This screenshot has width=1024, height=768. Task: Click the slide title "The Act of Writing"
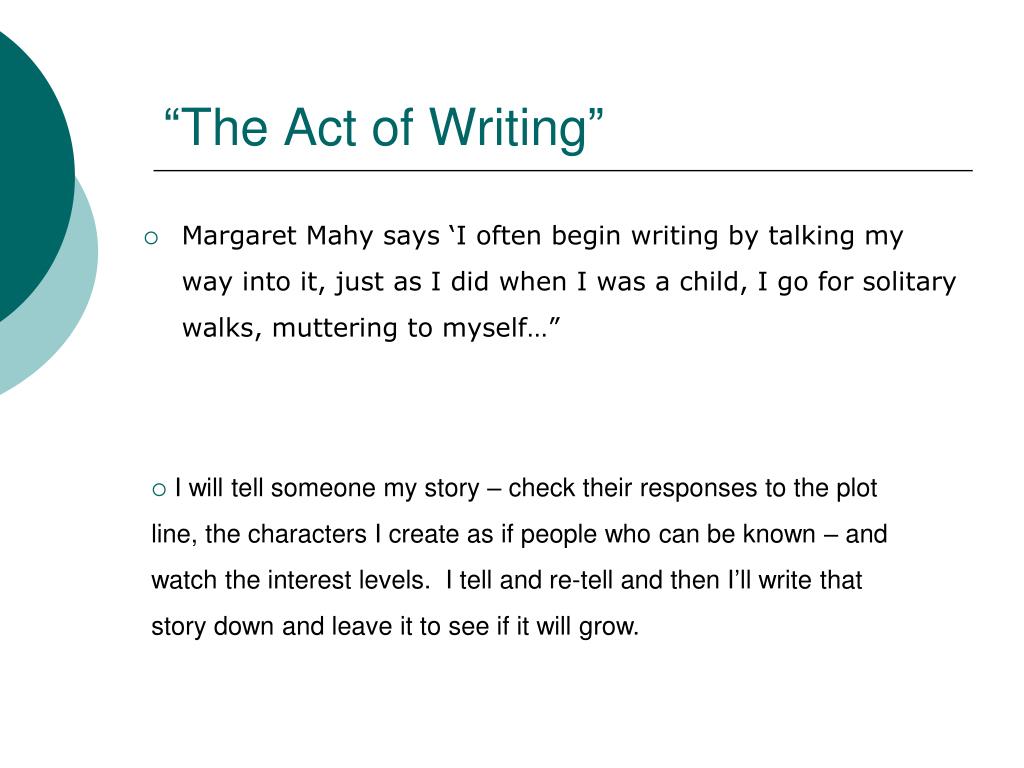click(383, 127)
